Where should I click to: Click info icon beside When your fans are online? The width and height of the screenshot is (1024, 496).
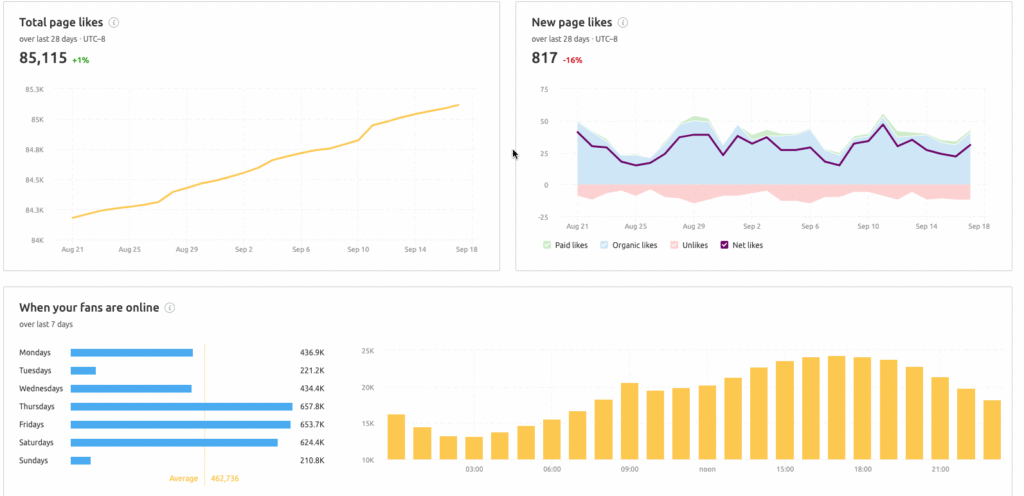[x=170, y=308]
